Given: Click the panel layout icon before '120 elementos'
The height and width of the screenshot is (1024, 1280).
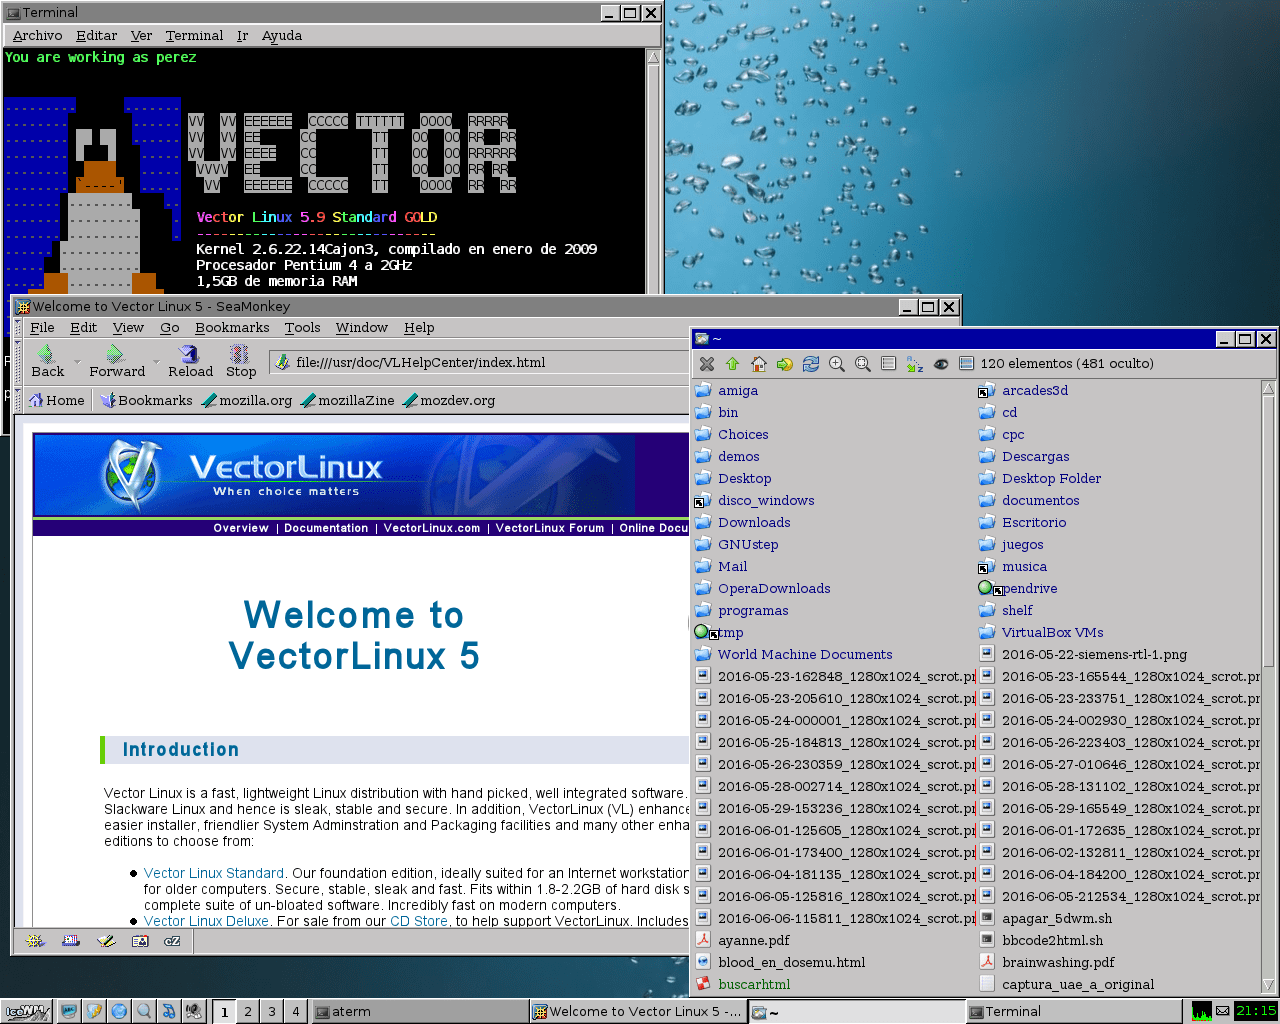Looking at the screenshot, I should (x=966, y=364).
